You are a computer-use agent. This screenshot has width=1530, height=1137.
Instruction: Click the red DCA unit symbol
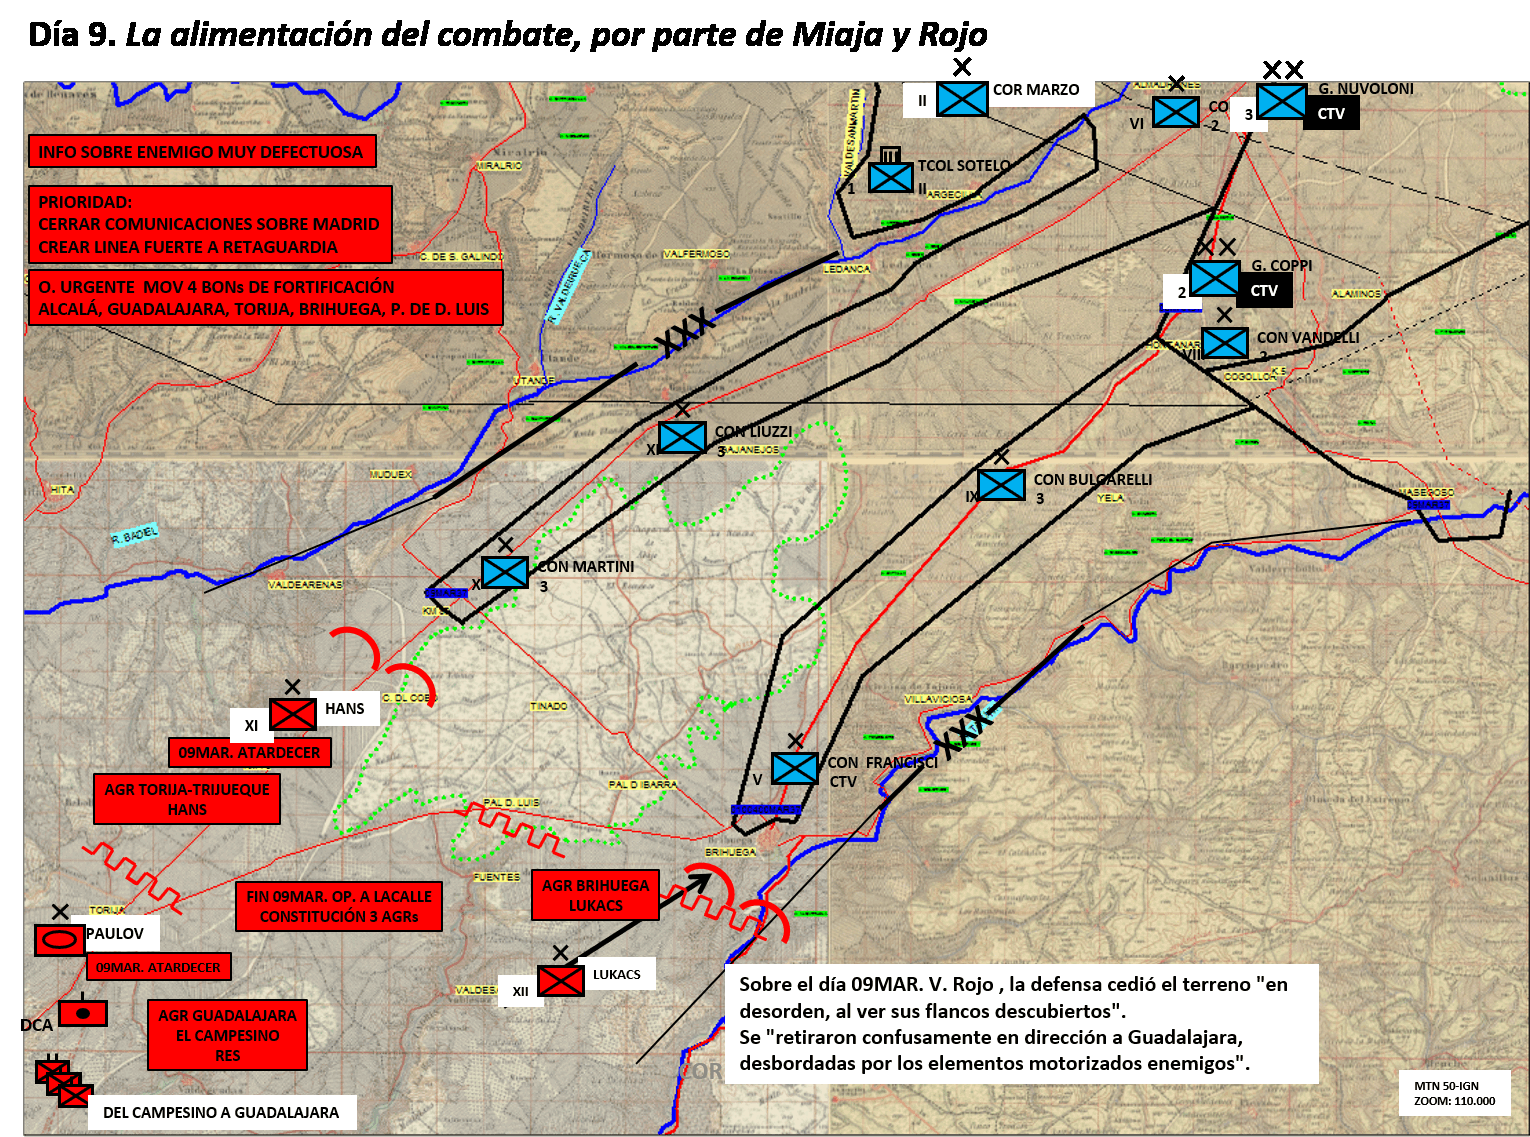tap(83, 1013)
